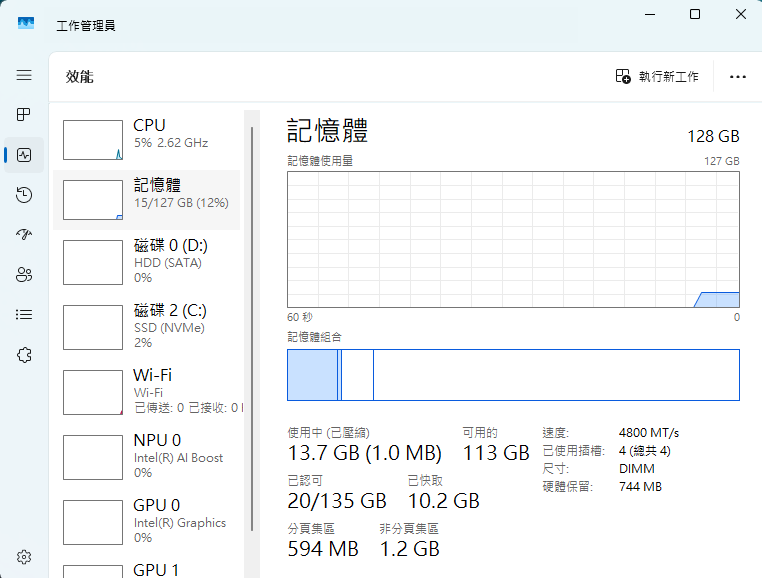Click the NPU 0 mini graph thumbnail
Screen dimensions: 762x578
click(x=93, y=457)
